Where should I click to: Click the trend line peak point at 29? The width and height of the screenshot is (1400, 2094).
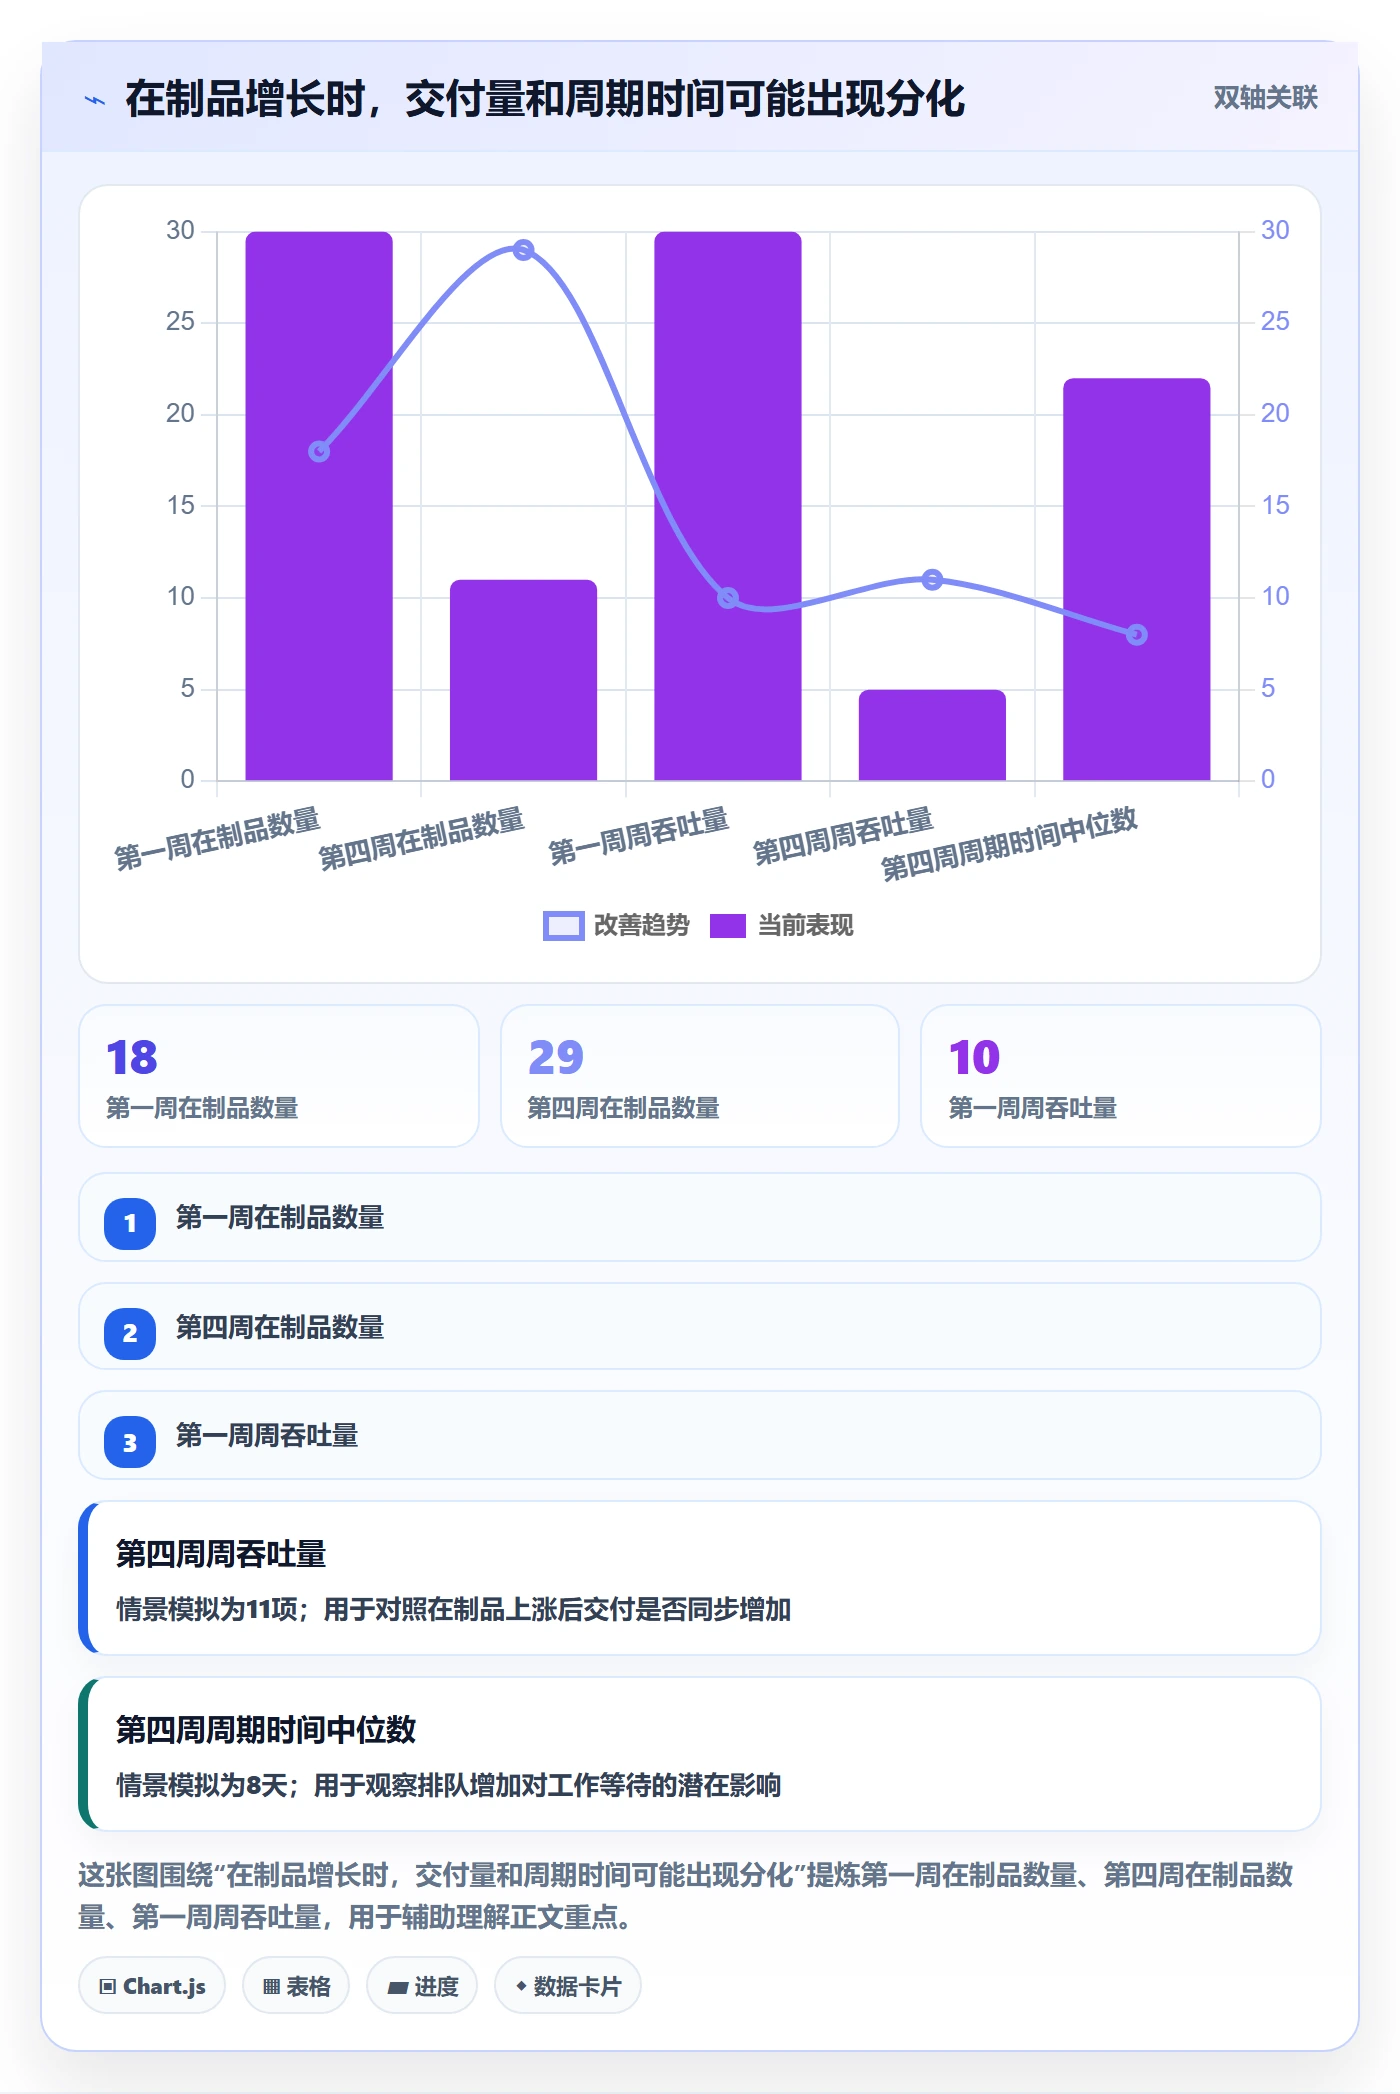coord(523,250)
